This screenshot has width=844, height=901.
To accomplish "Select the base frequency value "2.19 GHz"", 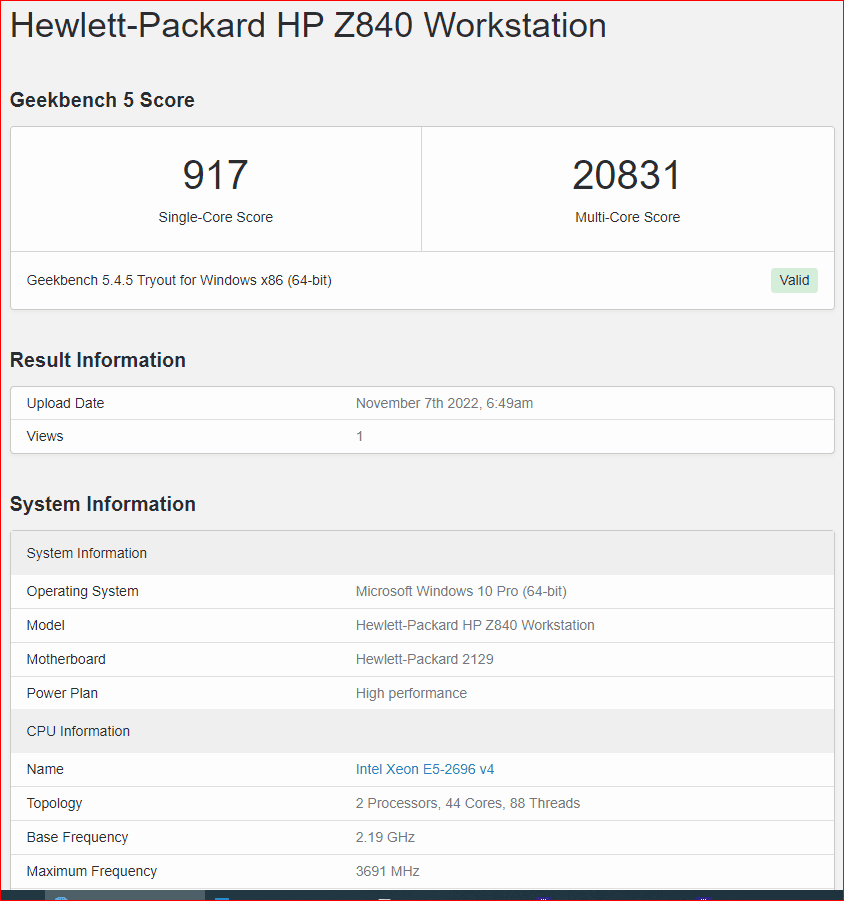I will click(x=385, y=837).
